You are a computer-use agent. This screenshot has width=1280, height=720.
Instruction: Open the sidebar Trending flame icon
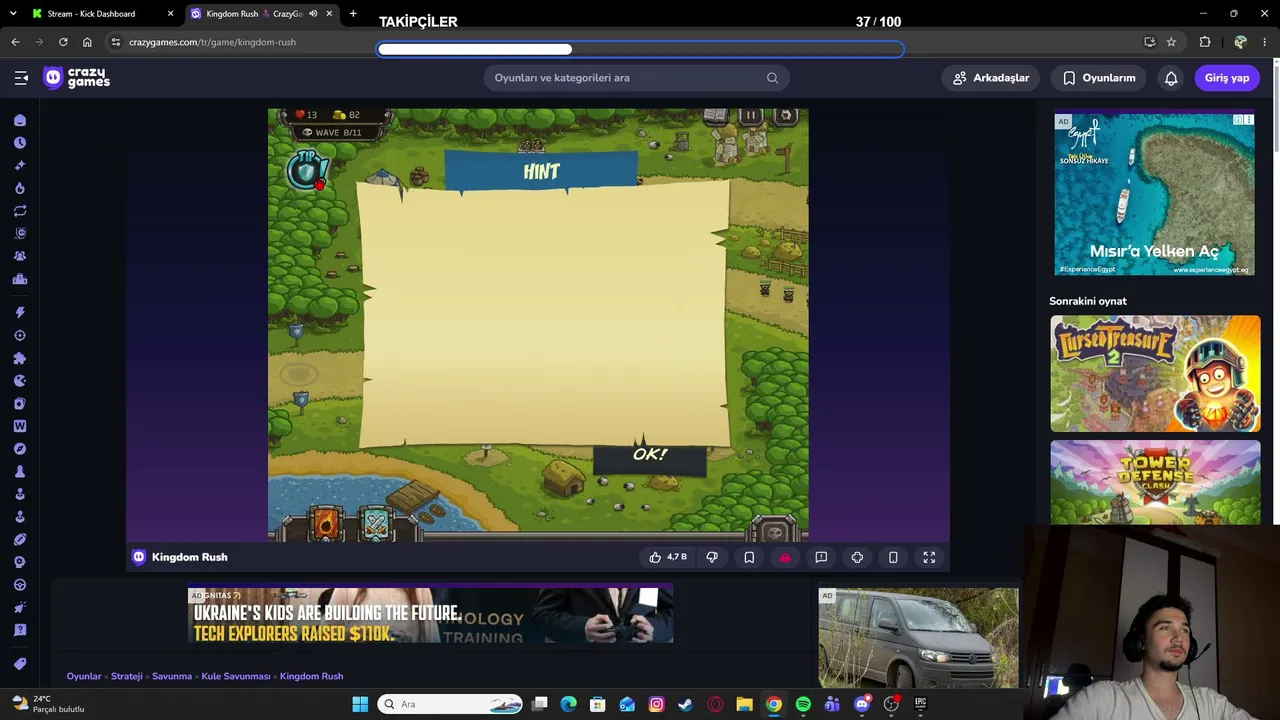click(20, 188)
